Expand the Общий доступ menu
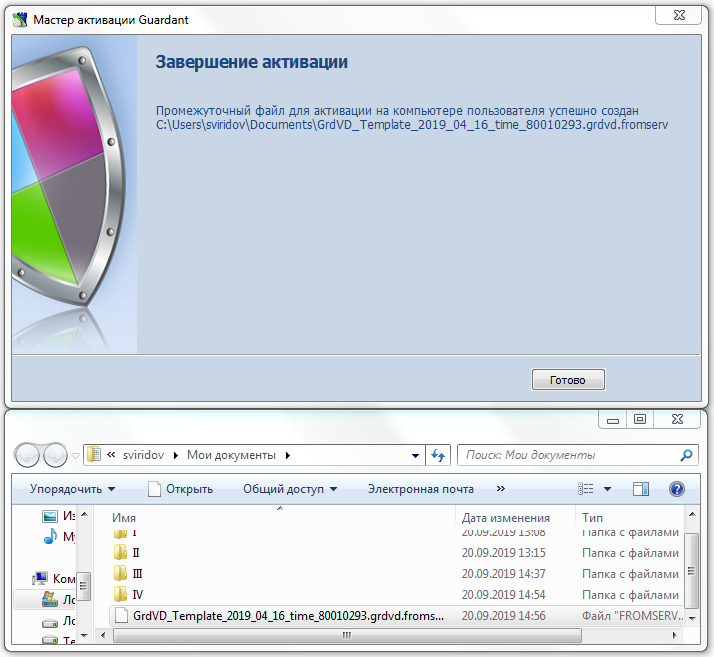Viewport: 714px width, 657px height. (x=290, y=489)
